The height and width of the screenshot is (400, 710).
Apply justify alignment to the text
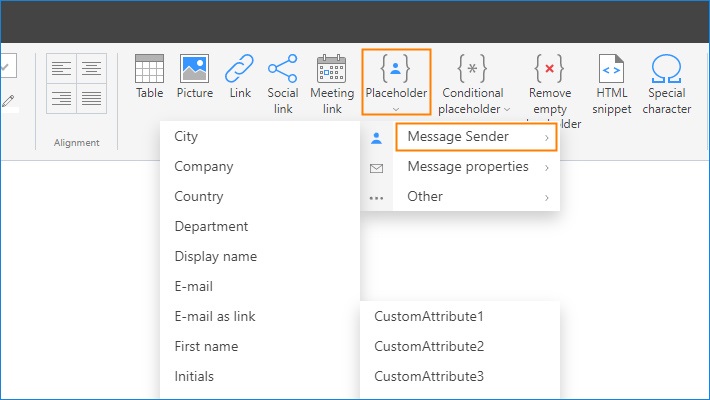pos(92,98)
